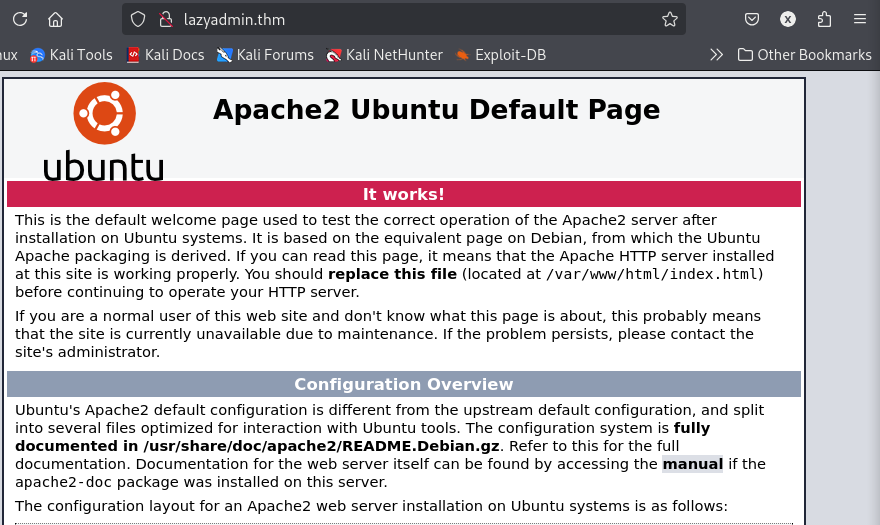Screen dimensions: 880x525
Task: Open the round X extension icon
Action: click(787, 20)
